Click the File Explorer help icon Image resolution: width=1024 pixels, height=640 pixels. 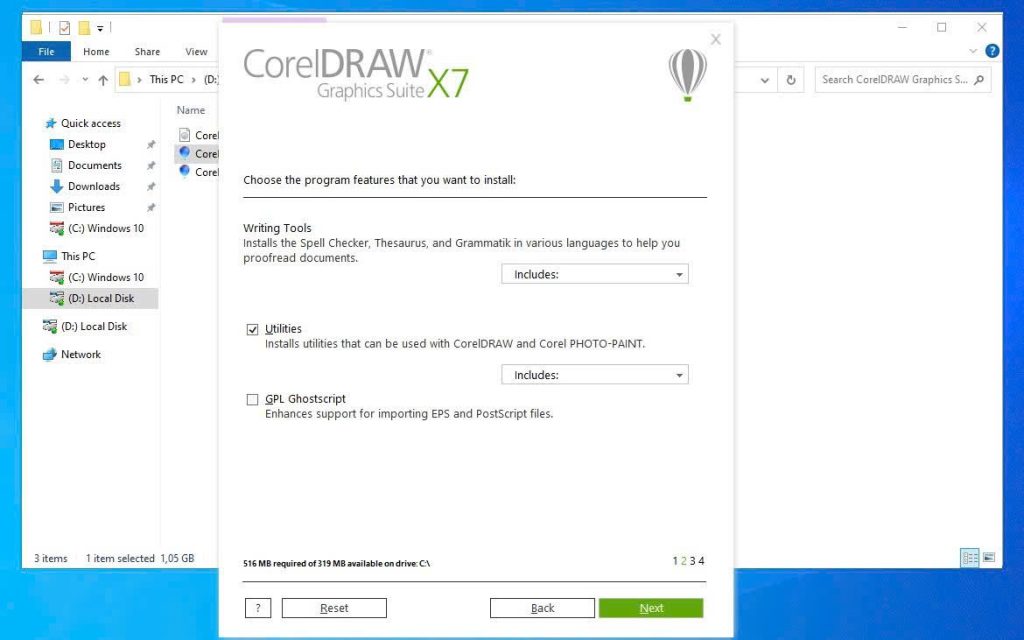992,51
